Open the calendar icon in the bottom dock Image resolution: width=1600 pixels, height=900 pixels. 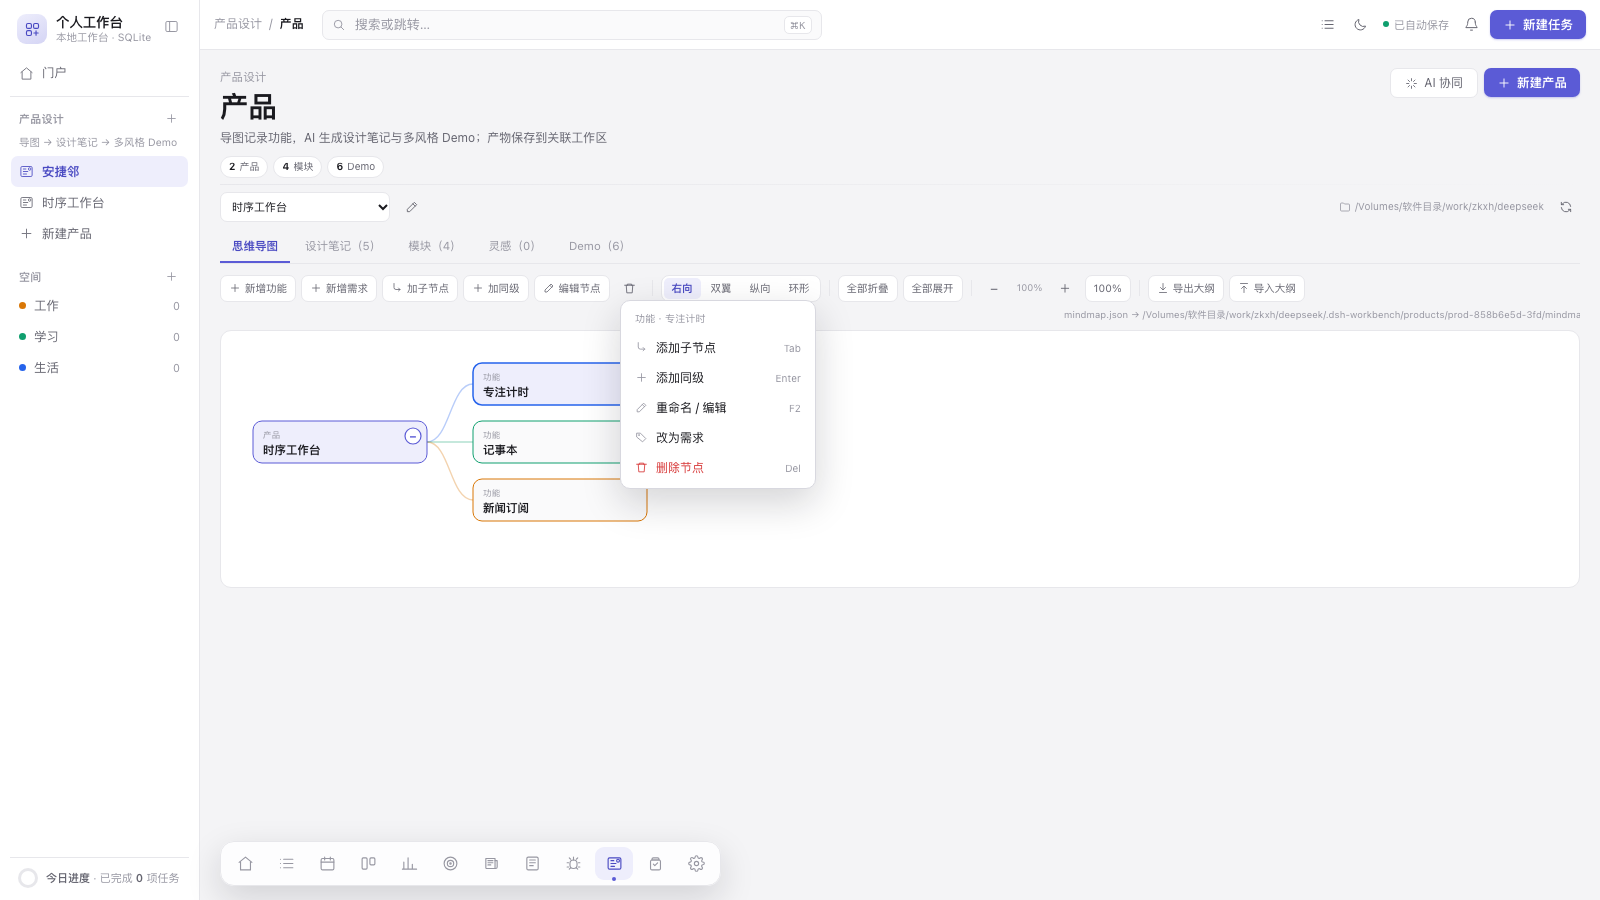[x=328, y=864]
